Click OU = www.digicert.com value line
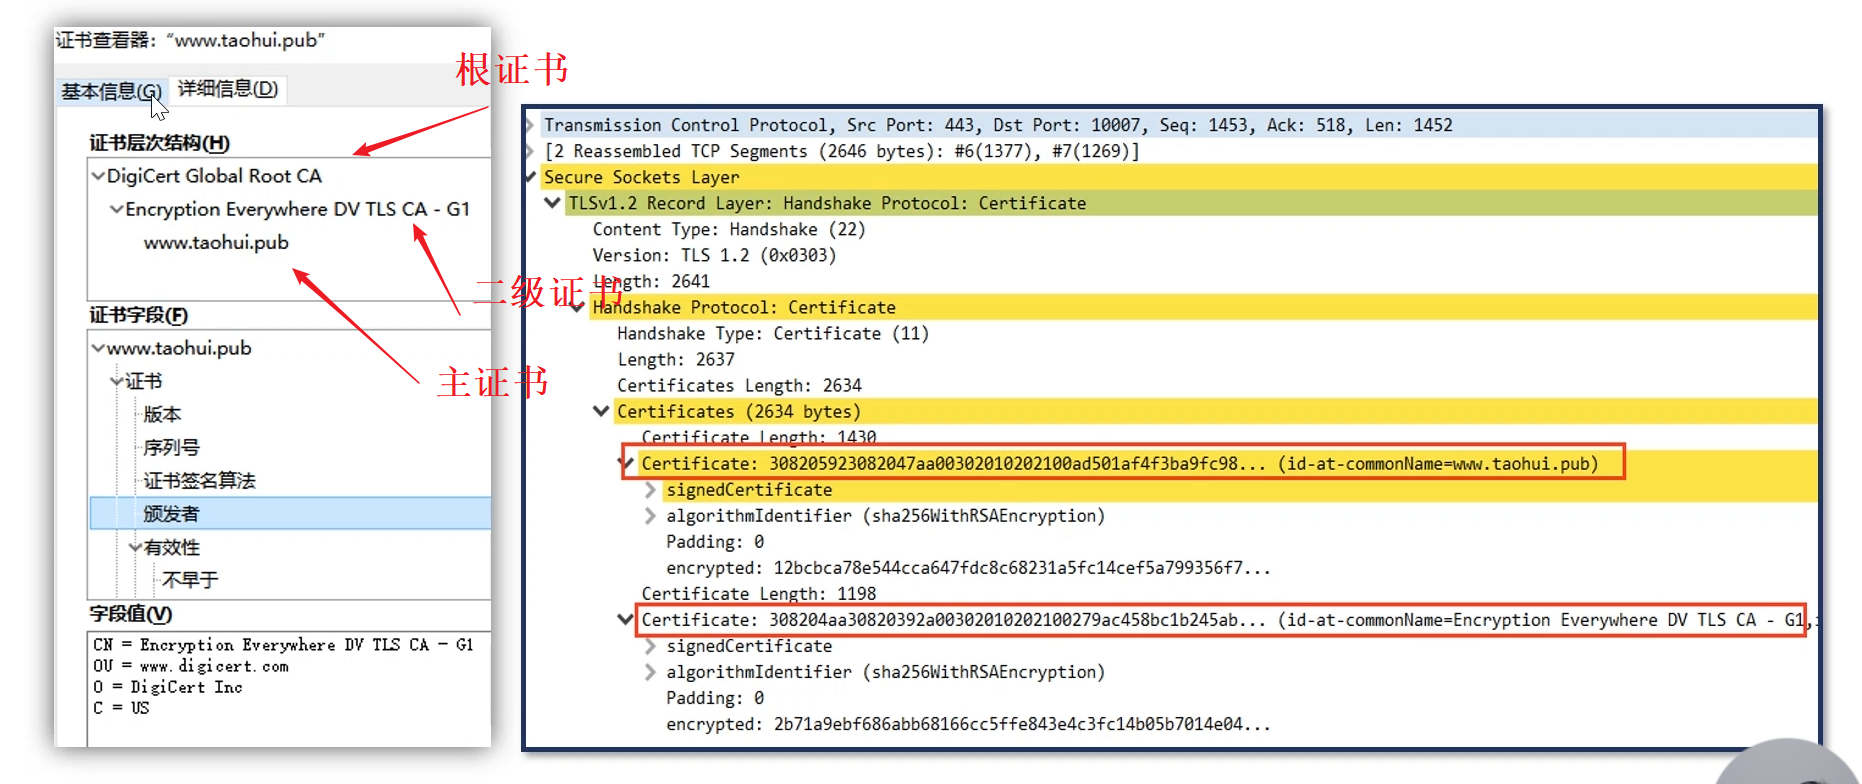The height and width of the screenshot is (784, 1862). [190, 666]
